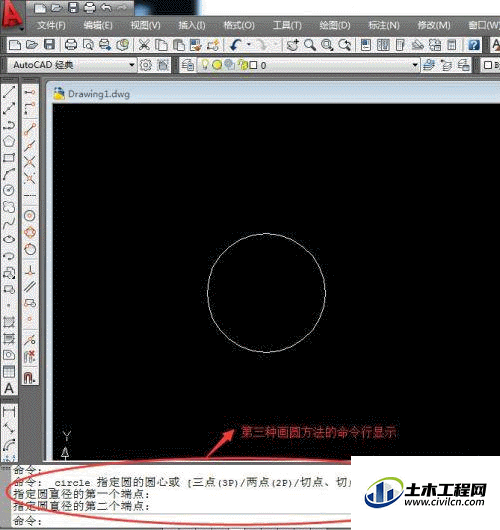Screen dimensions: 500x530
Task: Select the Hatch tool
Action: 9,322
